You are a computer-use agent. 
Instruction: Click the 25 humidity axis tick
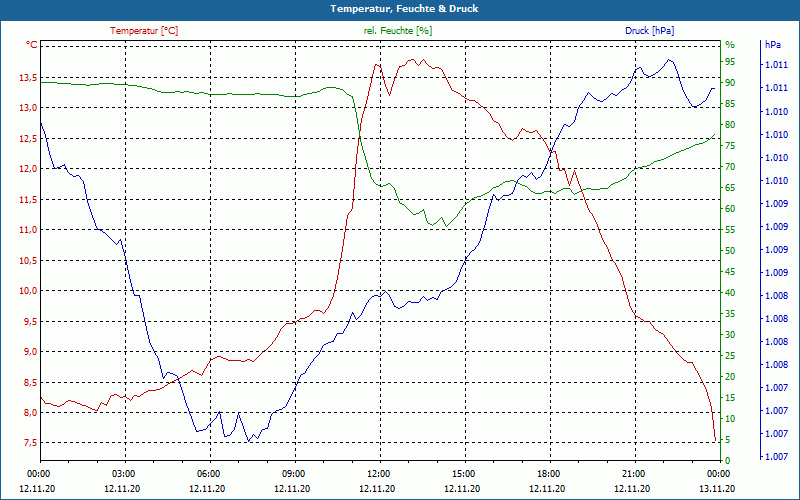point(730,355)
